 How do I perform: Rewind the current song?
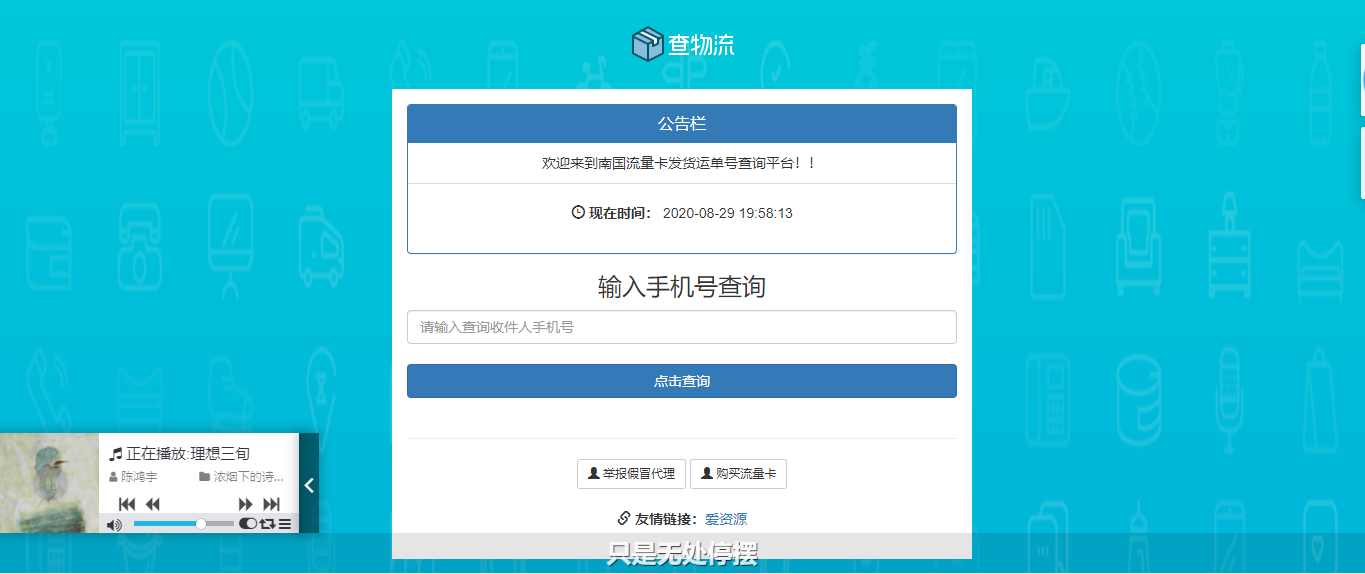tap(153, 504)
